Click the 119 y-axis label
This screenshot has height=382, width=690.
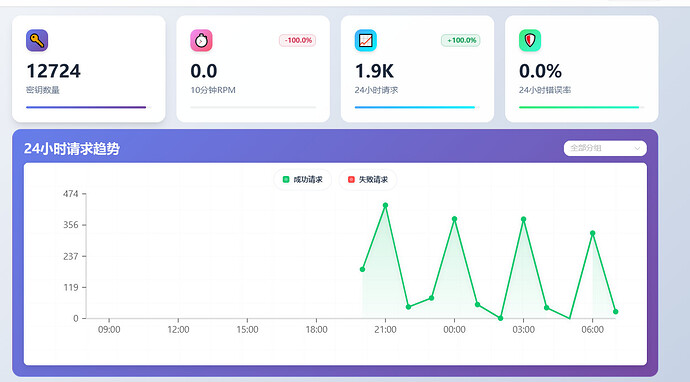[71, 287]
